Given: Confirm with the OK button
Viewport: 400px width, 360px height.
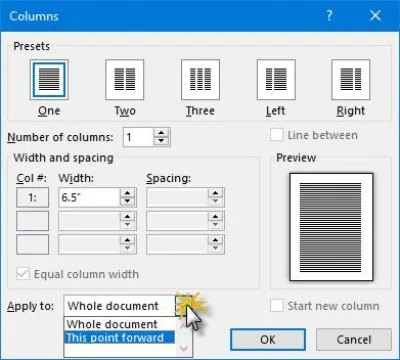Looking at the screenshot, I should [x=268, y=340].
